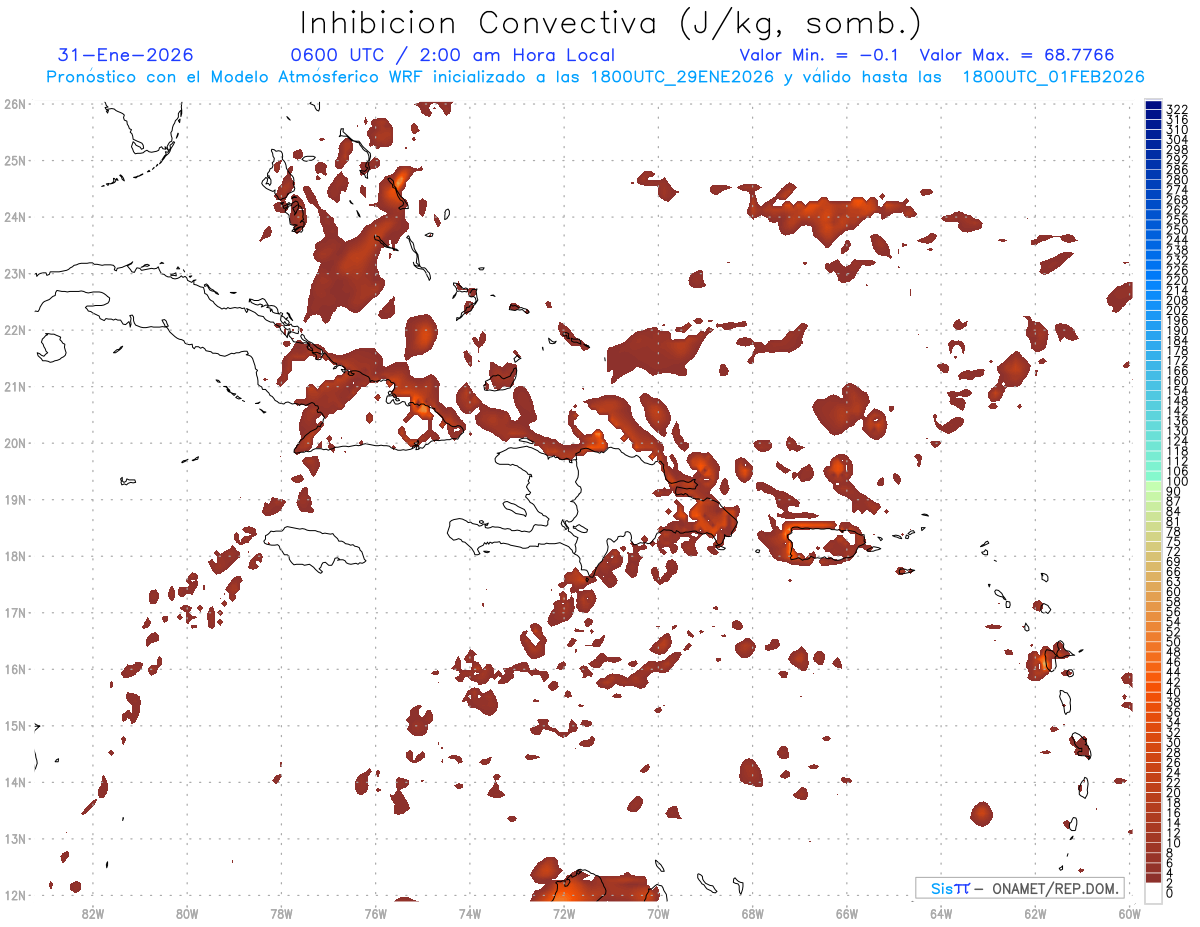This screenshot has height=927, width=1200.
Task: Click the 66W longitude label
Action: tap(847, 913)
